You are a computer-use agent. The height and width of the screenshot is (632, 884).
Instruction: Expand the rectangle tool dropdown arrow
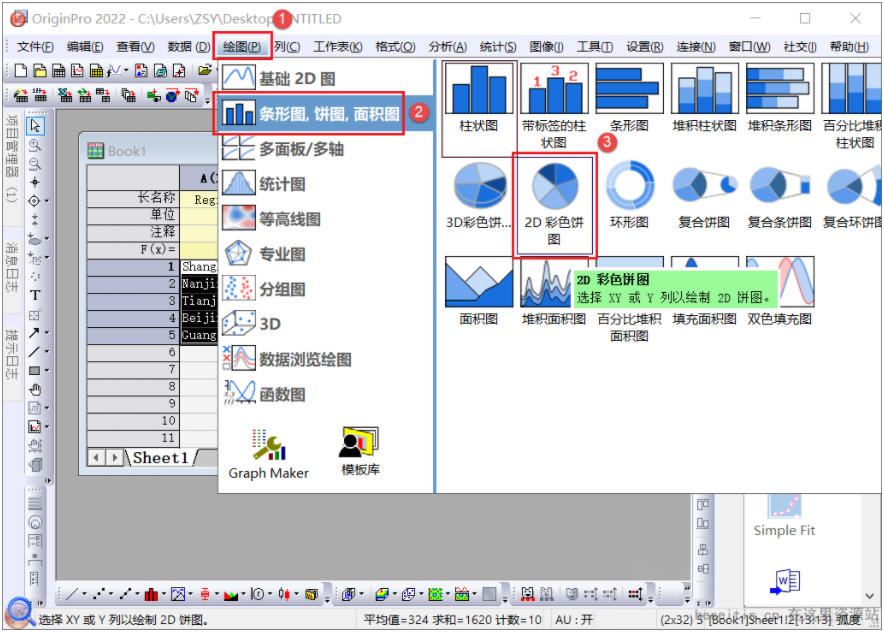pos(47,370)
